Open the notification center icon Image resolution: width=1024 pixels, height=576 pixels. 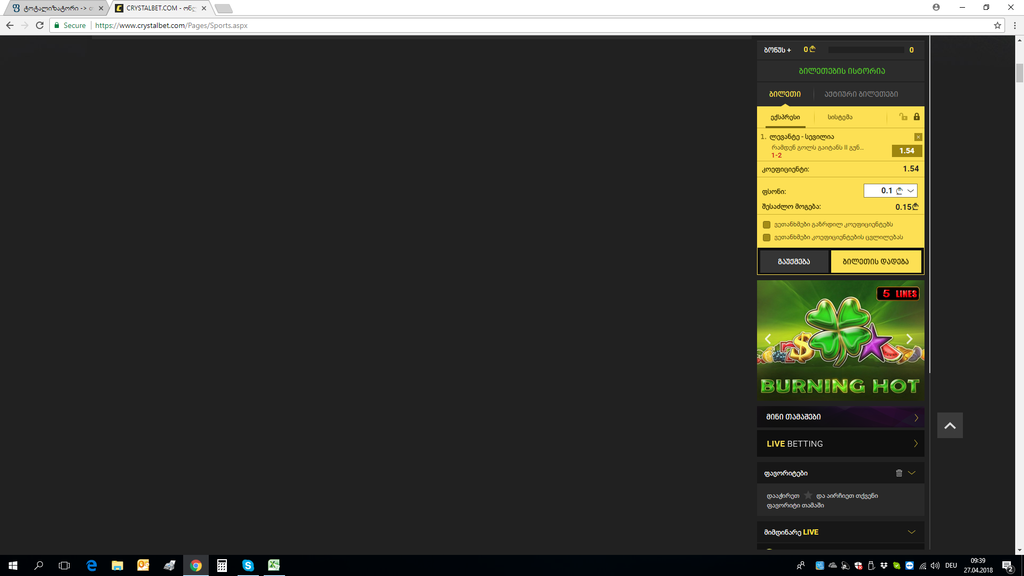1008,566
